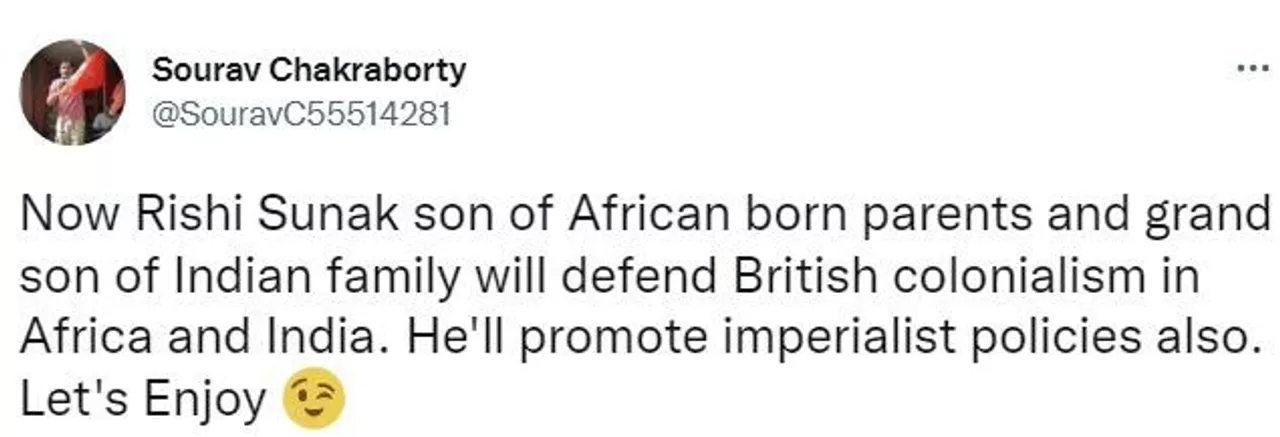Screen dimensions: 1280x437
Task: Click Sourav Chakraborty's profile picture
Action: [x=72, y=93]
